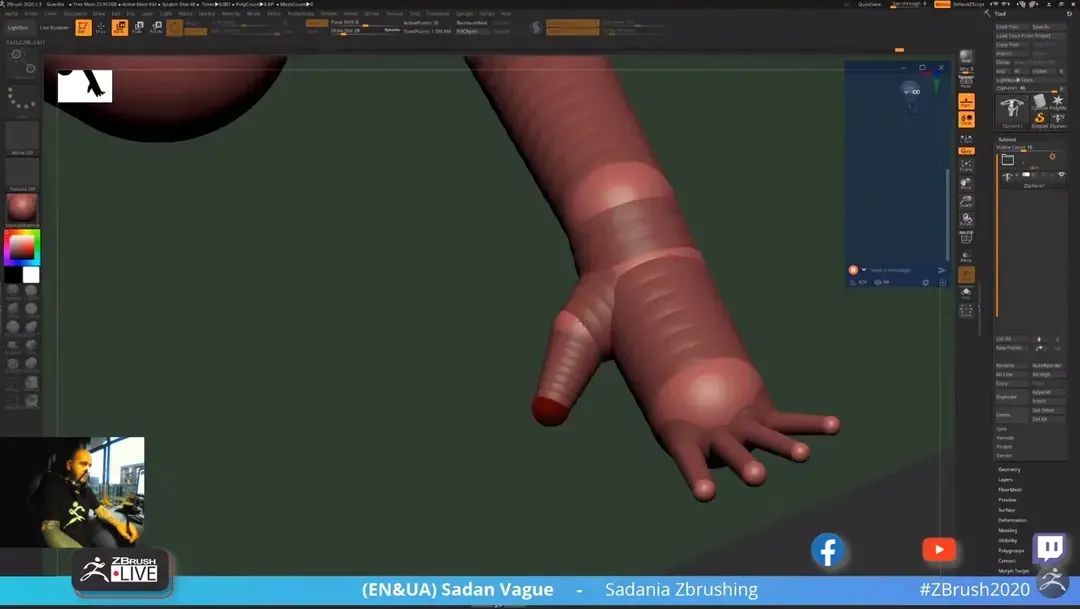1080x609 pixels.
Task: Activate the Edit mode button
Action: [83, 28]
